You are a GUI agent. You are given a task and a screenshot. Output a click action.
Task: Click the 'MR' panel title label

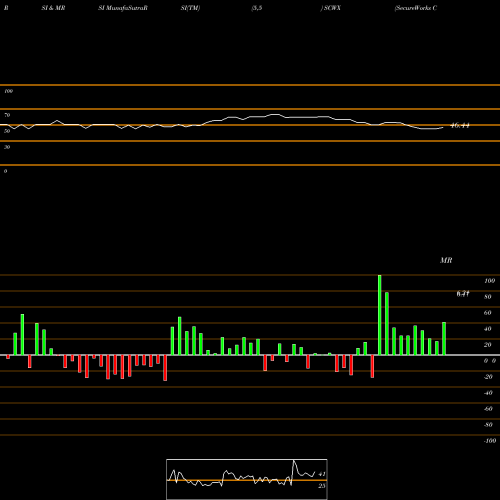(446, 260)
